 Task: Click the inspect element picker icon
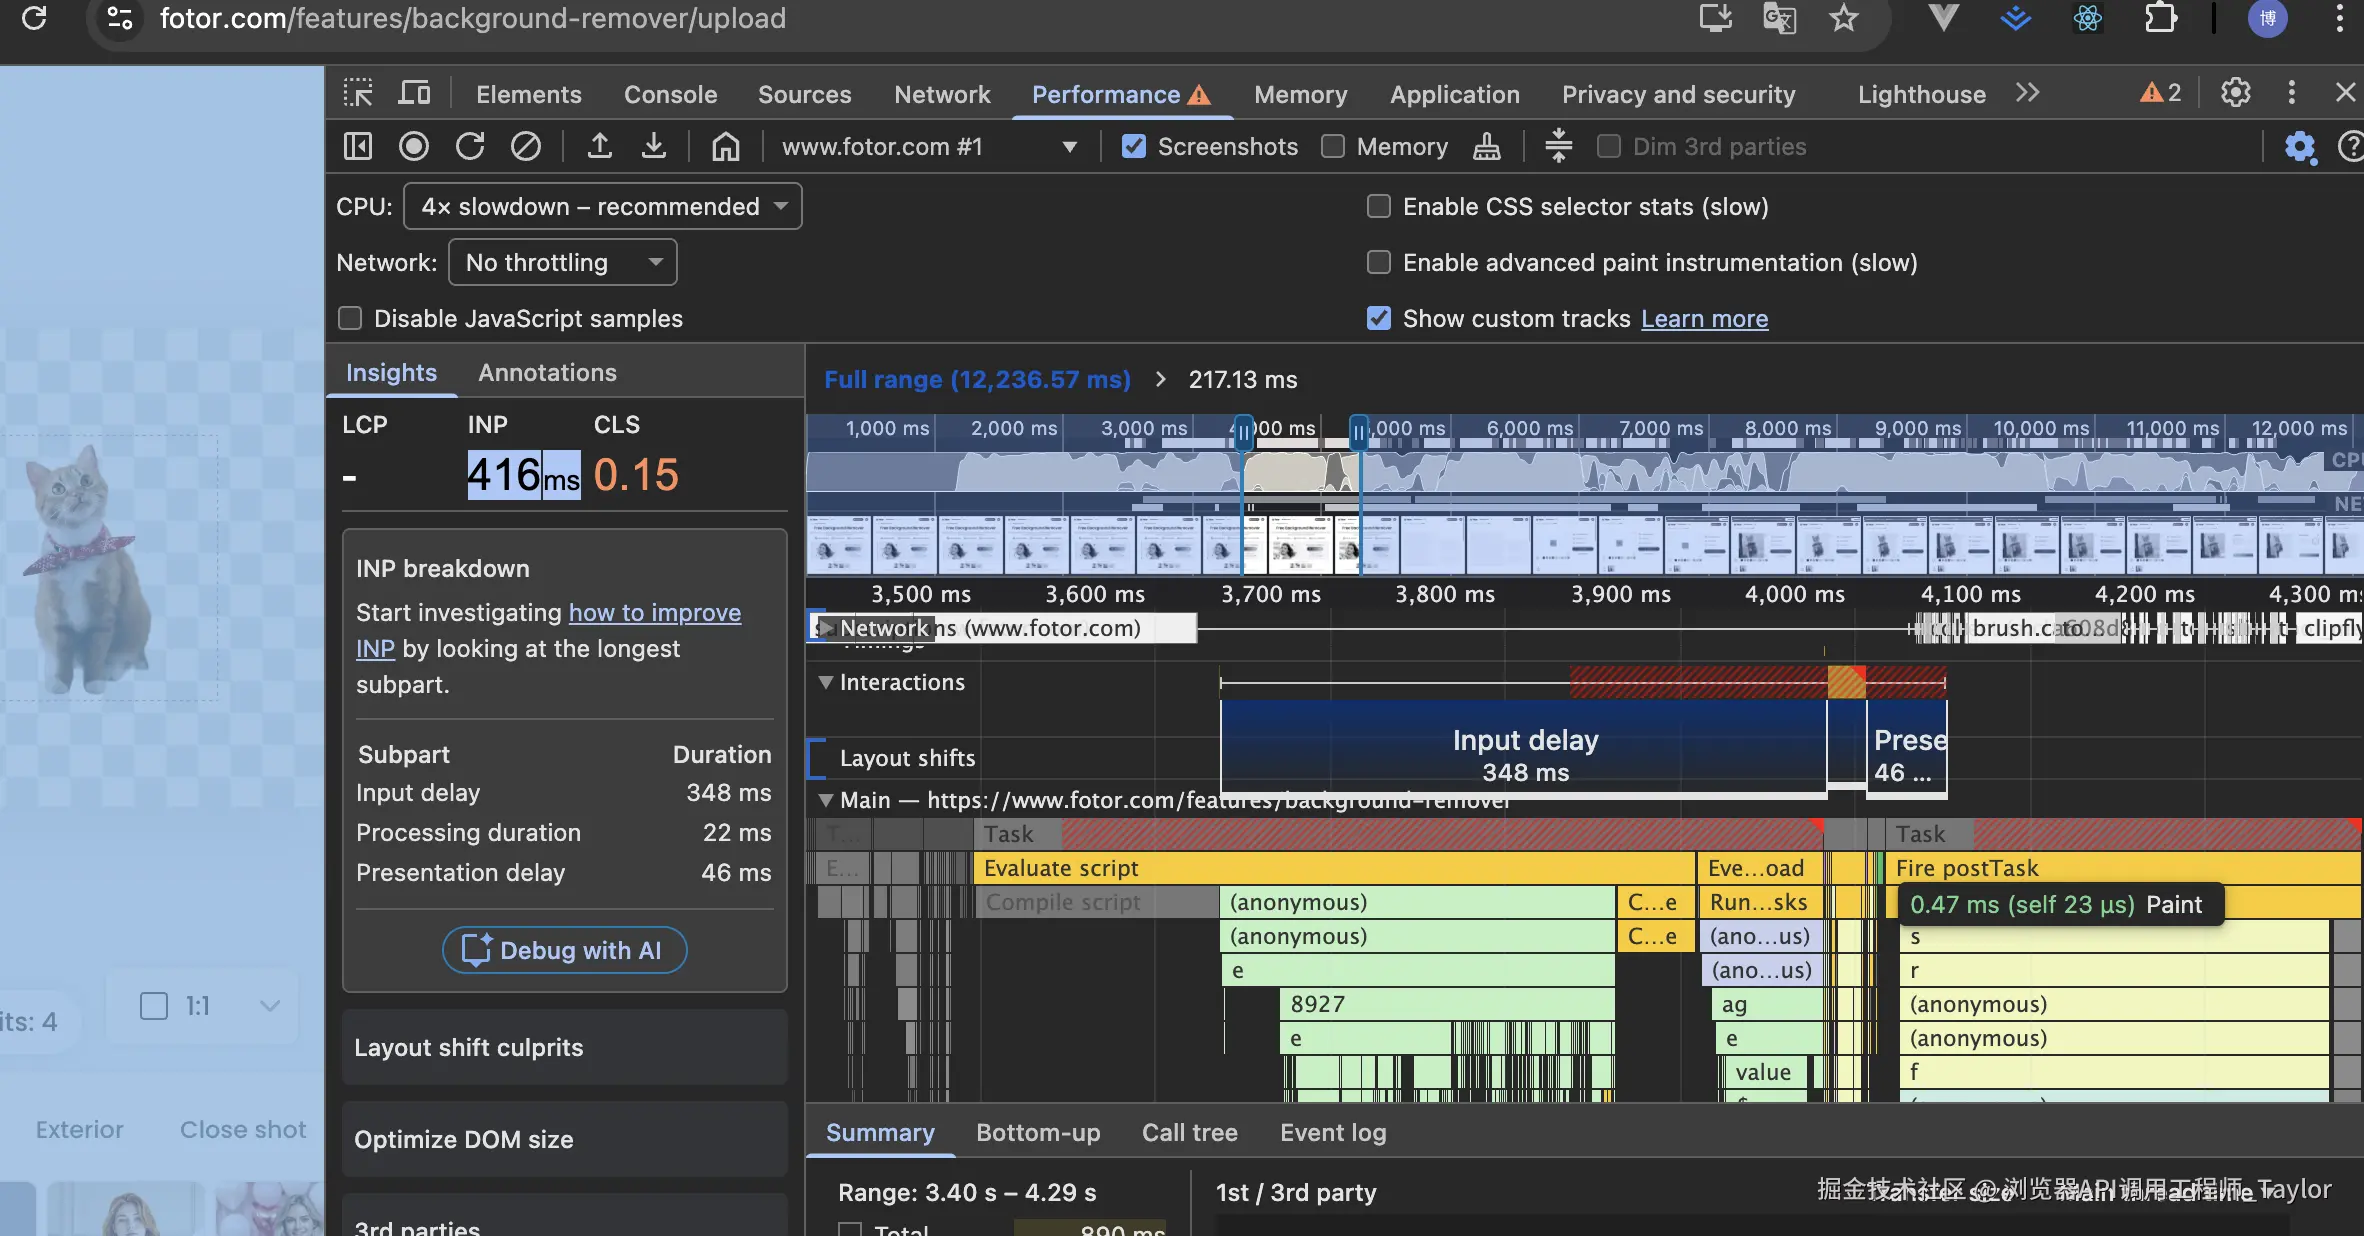358,94
